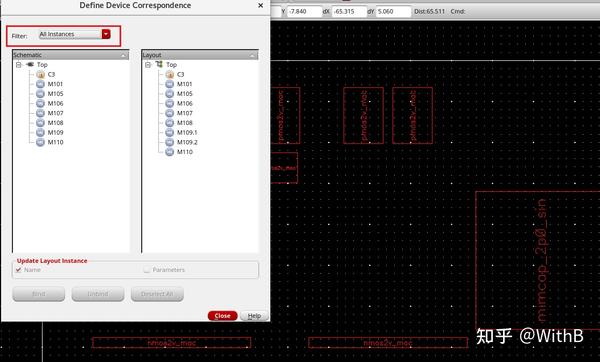Select C3 capacitor icon in Schematic tree
Image resolution: width=600 pixels, height=362 pixels.
41,75
